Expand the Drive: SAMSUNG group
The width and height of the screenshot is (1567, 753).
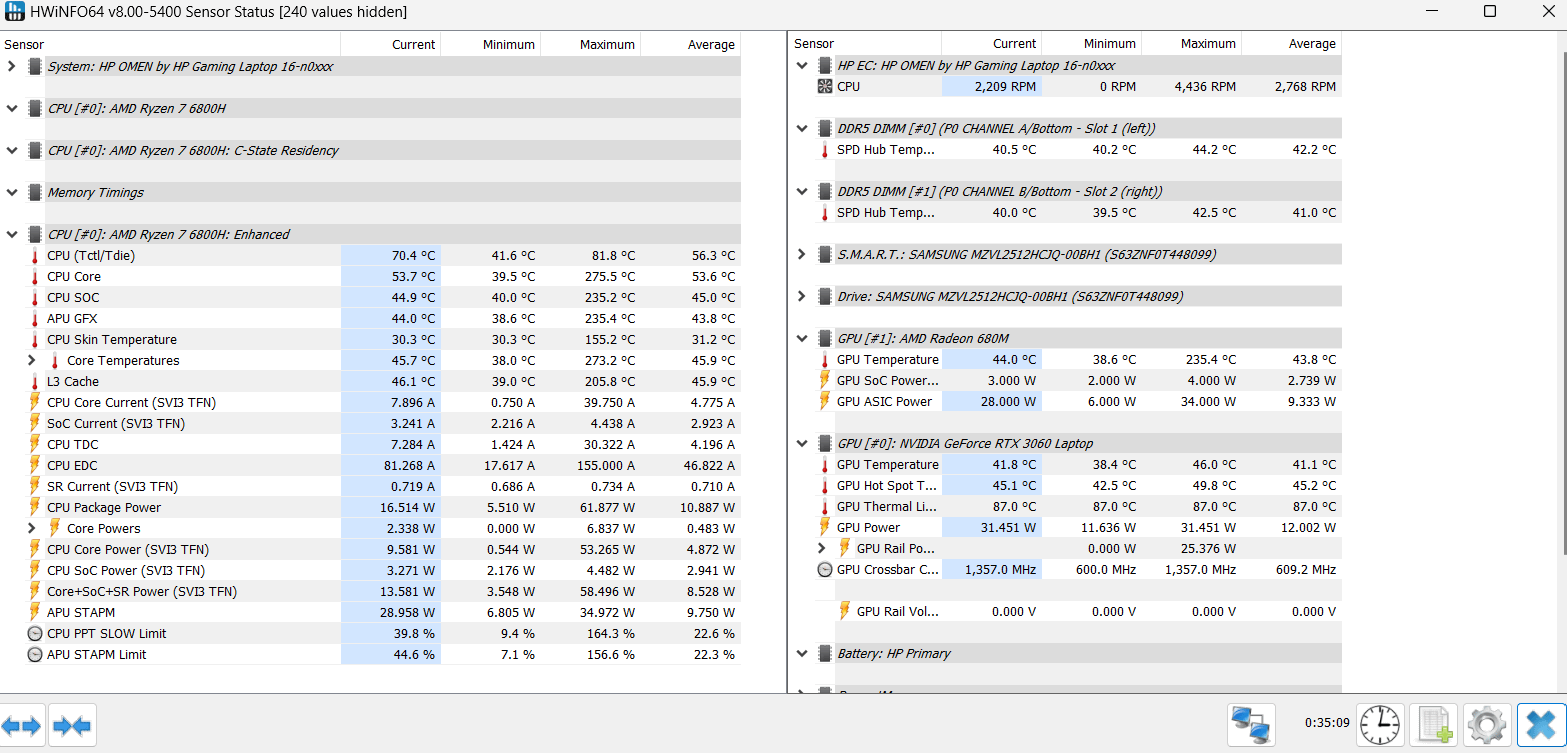802,296
